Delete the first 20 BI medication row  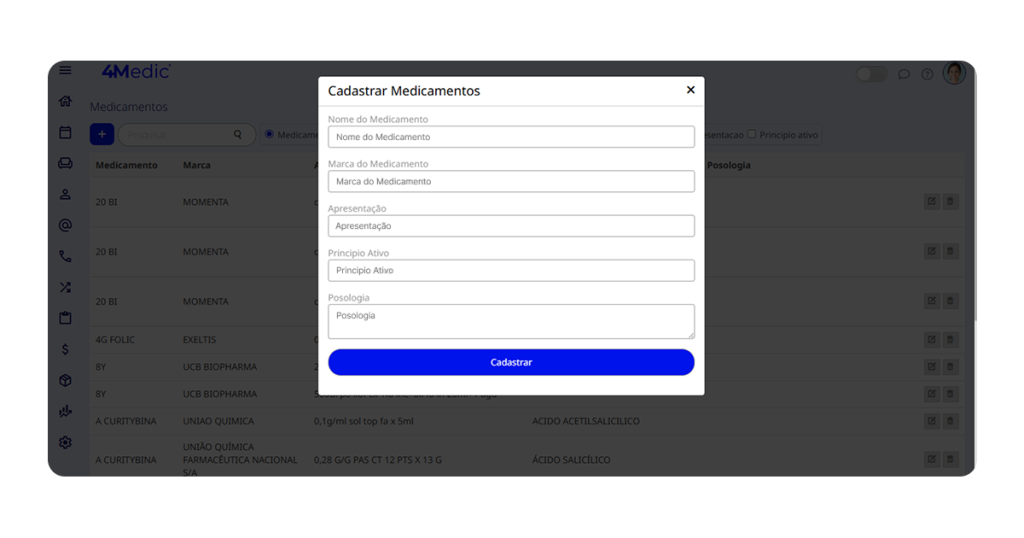pos(950,201)
